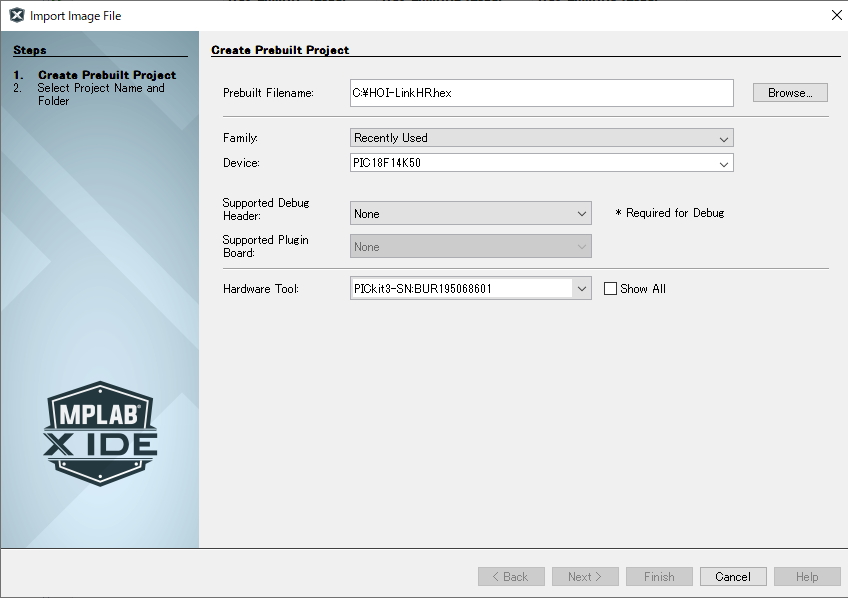
Task: Click the MPLAB X icon in title bar
Action: point(17,16)
